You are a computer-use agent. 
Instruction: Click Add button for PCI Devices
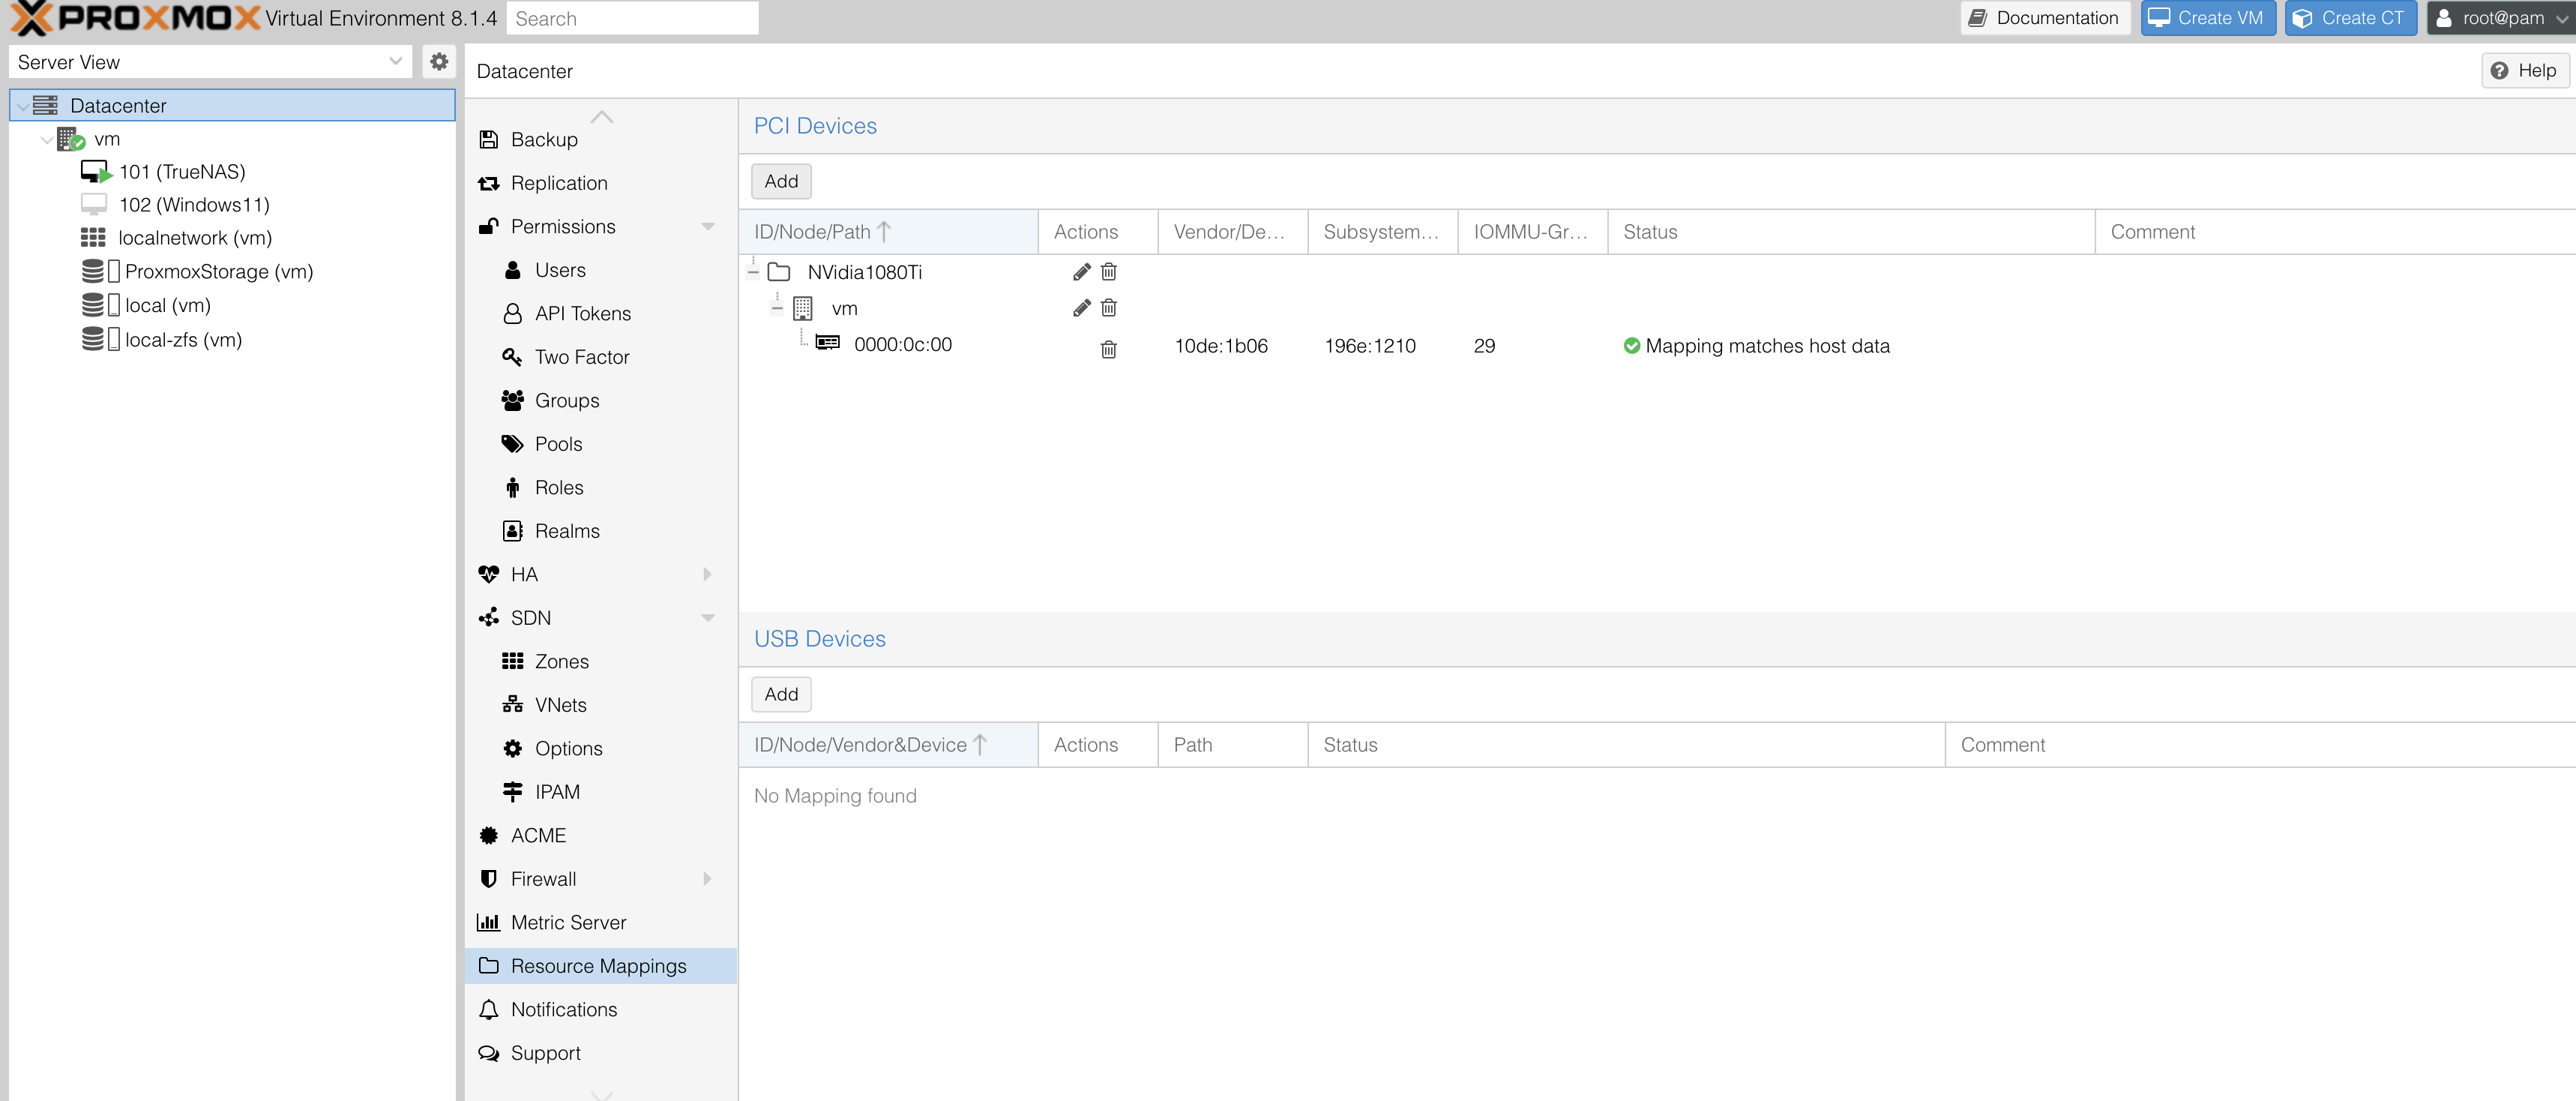point(780,181)
